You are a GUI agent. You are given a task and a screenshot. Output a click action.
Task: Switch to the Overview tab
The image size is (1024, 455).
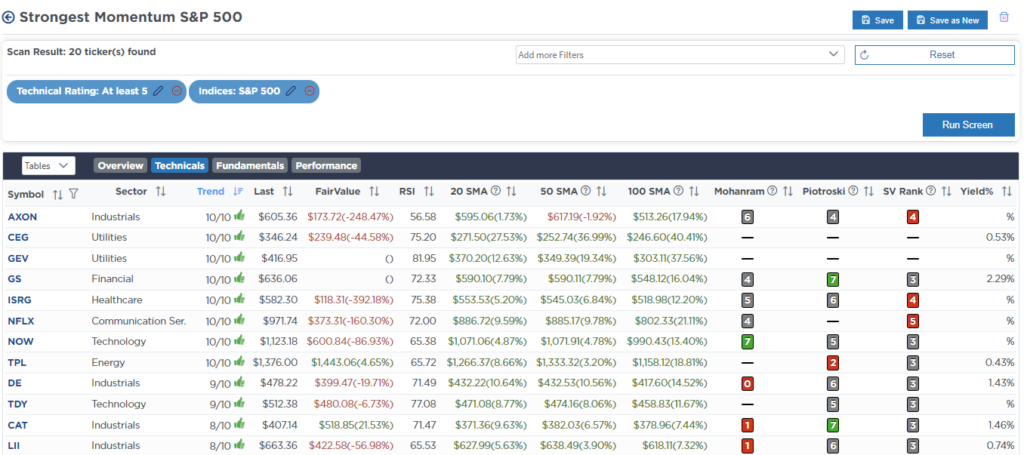pos(120,166)
